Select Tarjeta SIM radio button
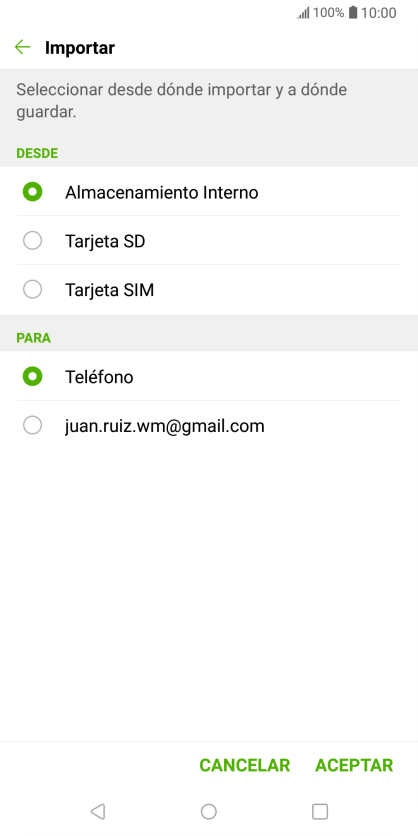The width and height of the screenshot is (418, 836). click(x=33, y=290)
